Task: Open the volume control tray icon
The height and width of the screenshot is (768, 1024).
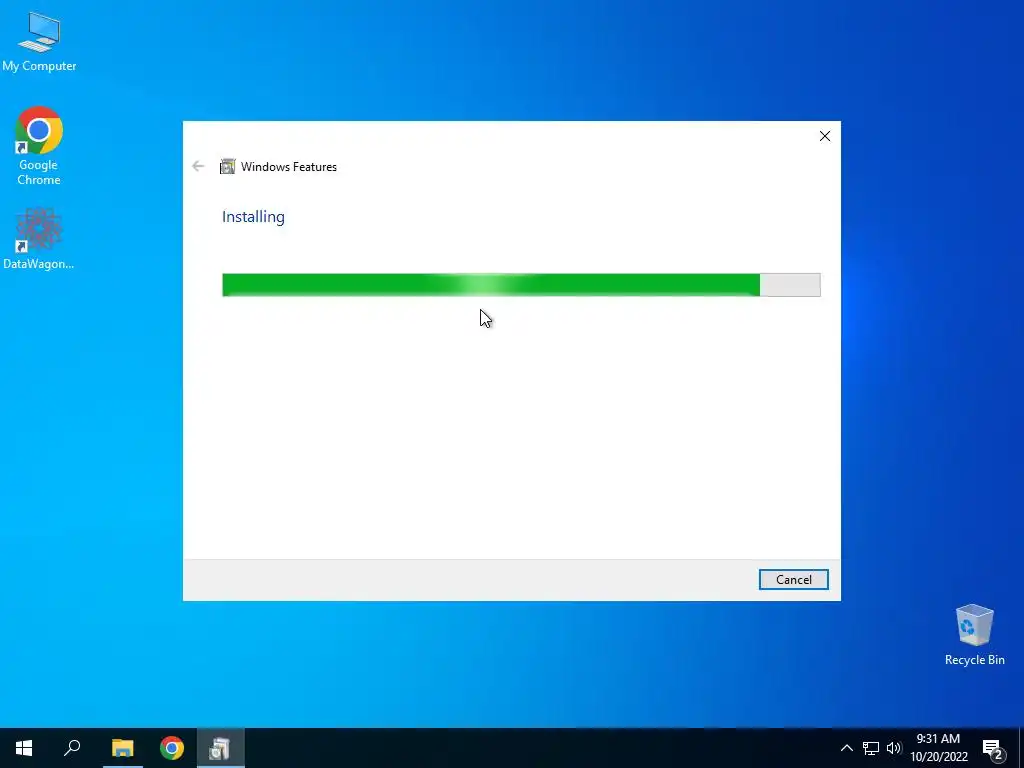Action: [x=894, y=748]
